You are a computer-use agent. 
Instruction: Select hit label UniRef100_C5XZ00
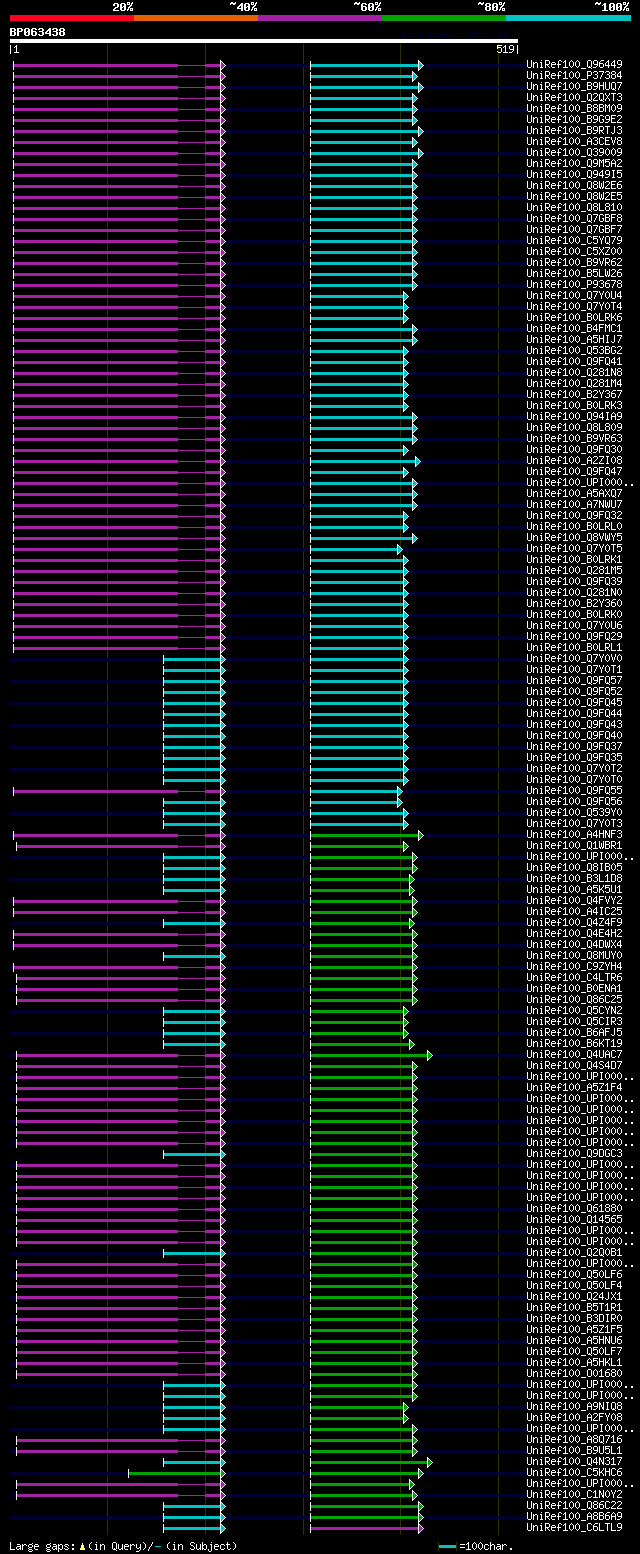tap(574, 252)
